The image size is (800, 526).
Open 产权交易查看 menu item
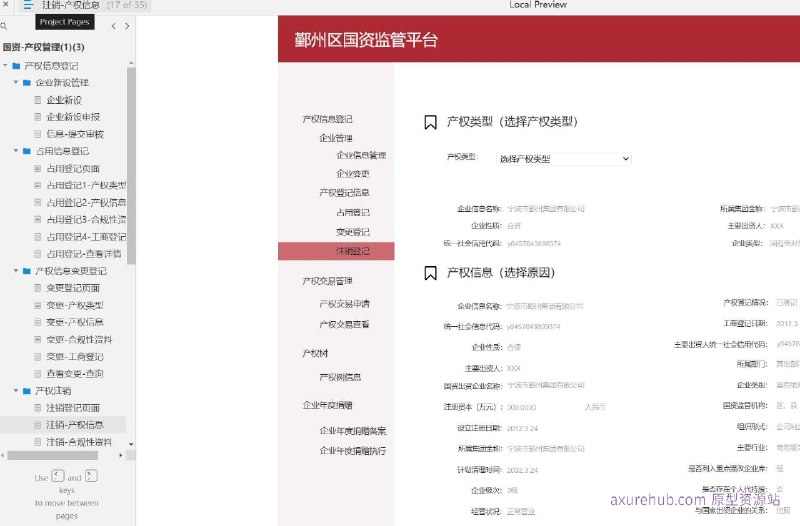(344, 324)
